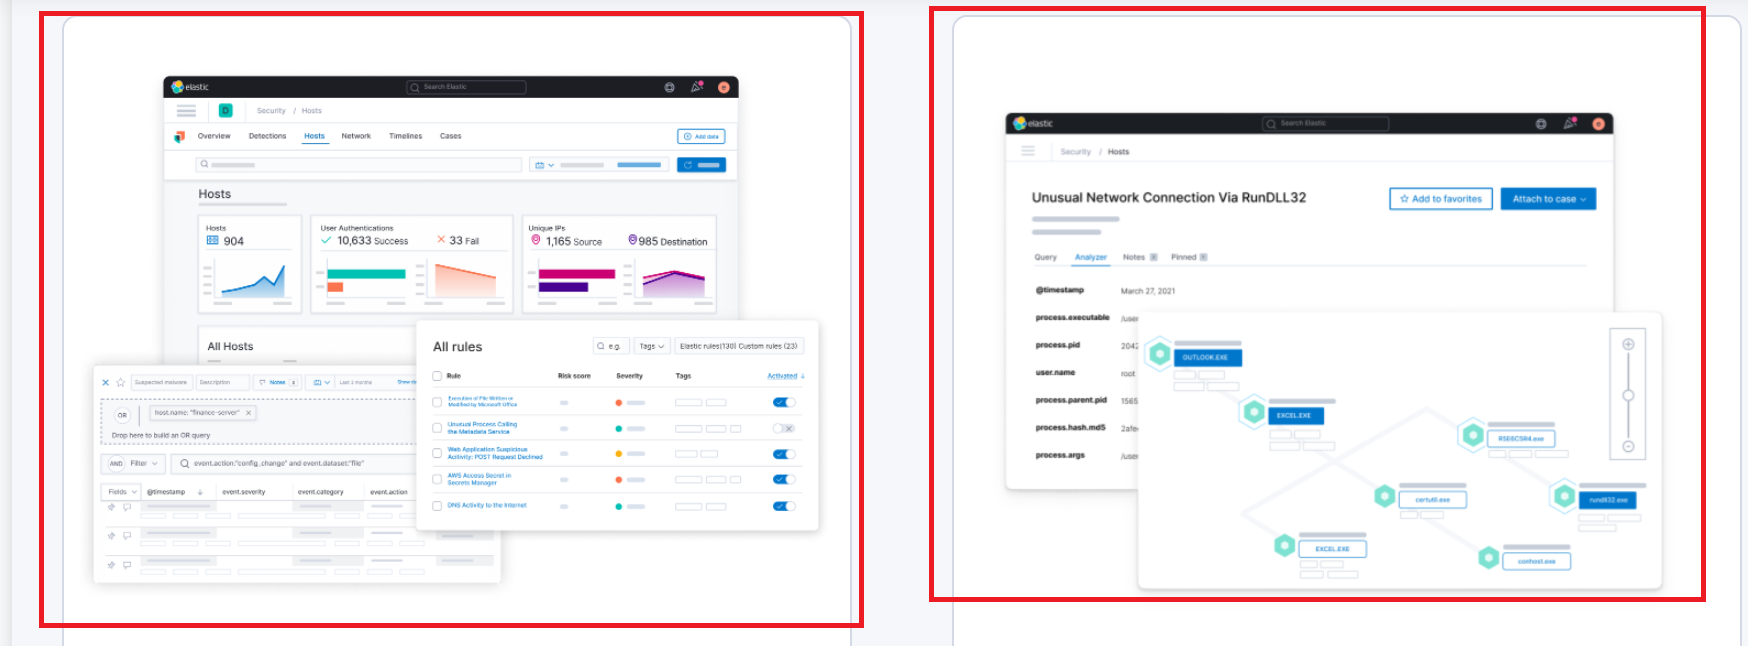
Task: Click the OUTLOOK.EXE hexagon node icon
Action: pyautogui.click(x=1159, y=353)
